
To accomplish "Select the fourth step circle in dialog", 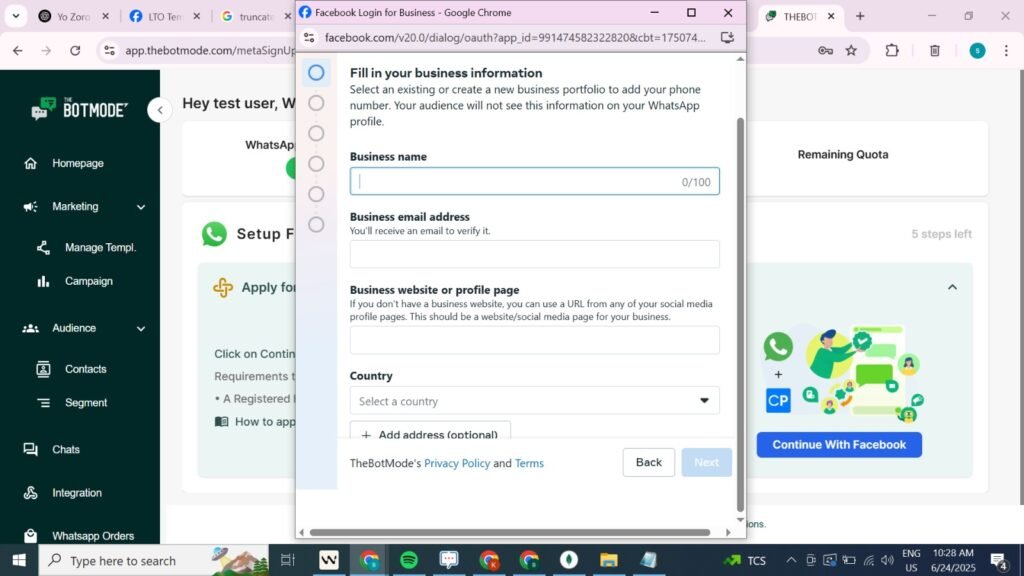I will pos(316,164).
